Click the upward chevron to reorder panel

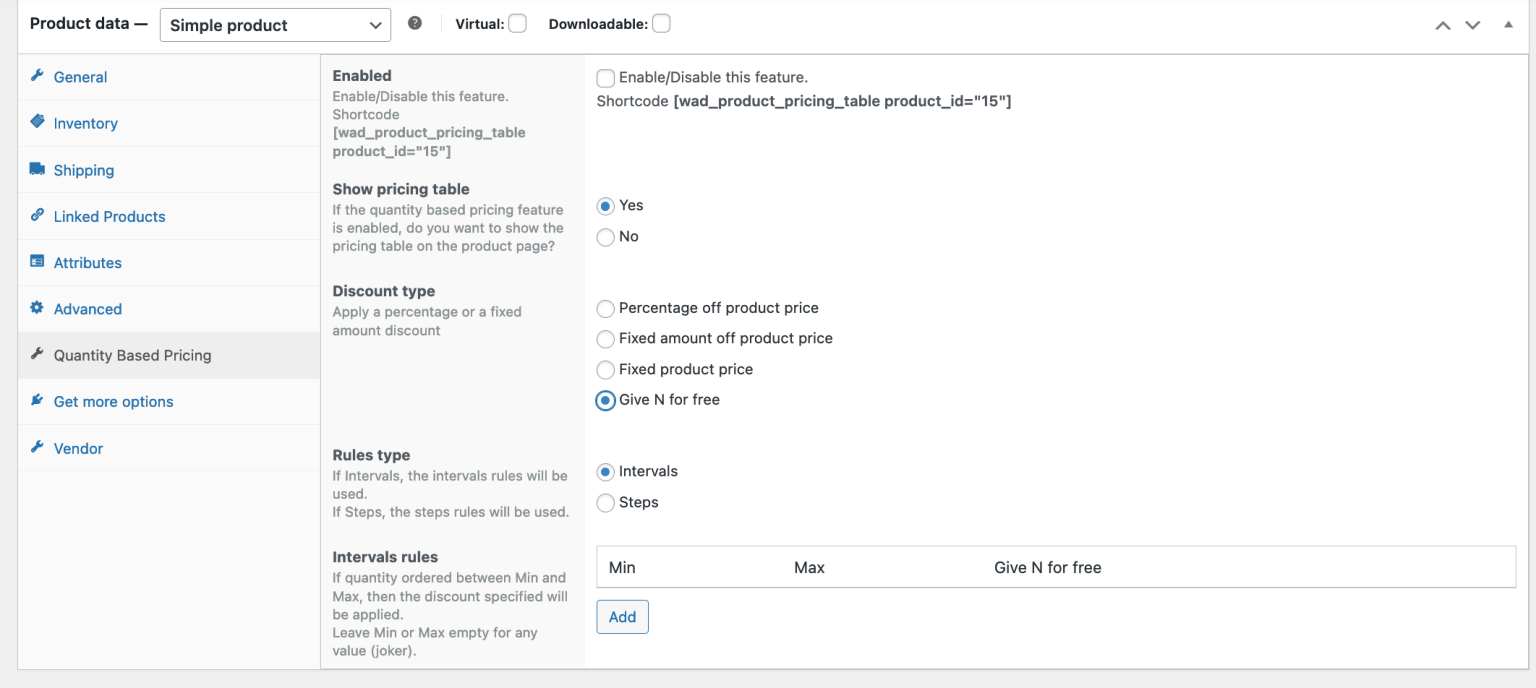1443,23
